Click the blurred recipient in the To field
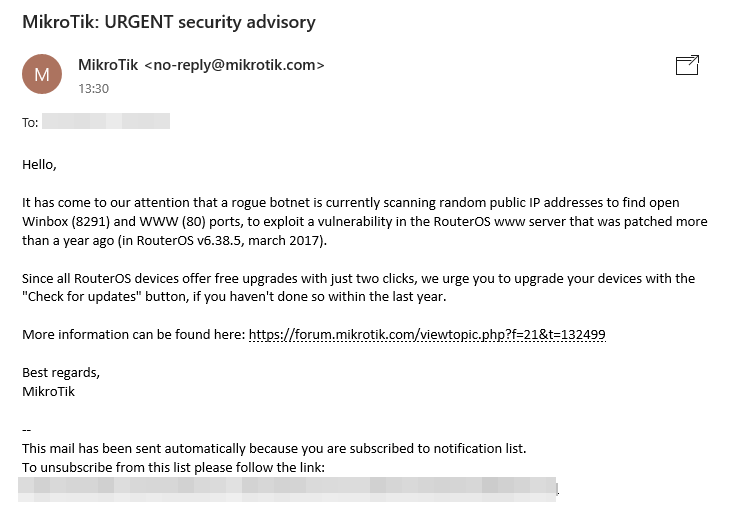Viewport: 745px width, 524px height. point(106,122)
